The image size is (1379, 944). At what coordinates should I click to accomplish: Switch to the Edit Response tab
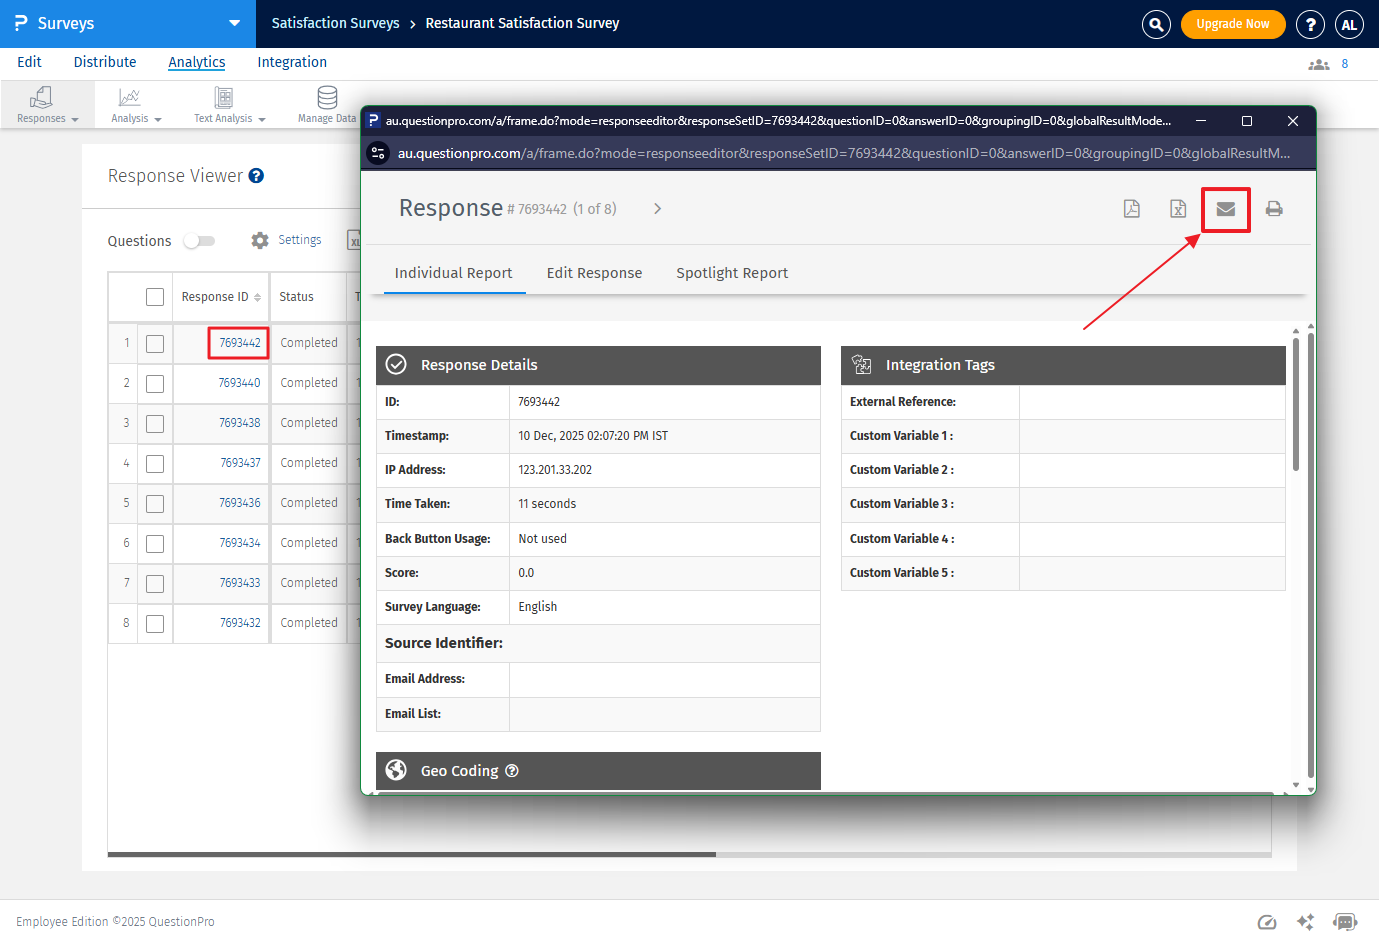click(594, 273)
